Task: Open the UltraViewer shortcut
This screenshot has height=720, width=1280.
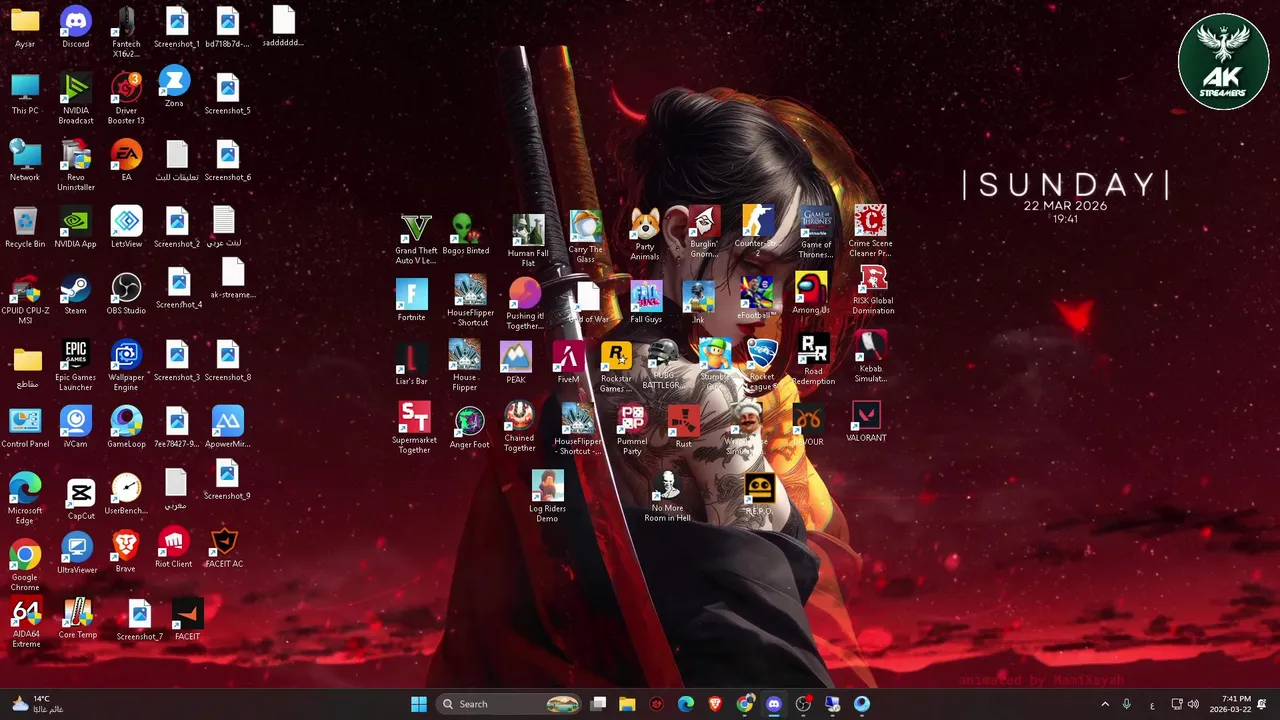Action: click(x=77, y=553)
